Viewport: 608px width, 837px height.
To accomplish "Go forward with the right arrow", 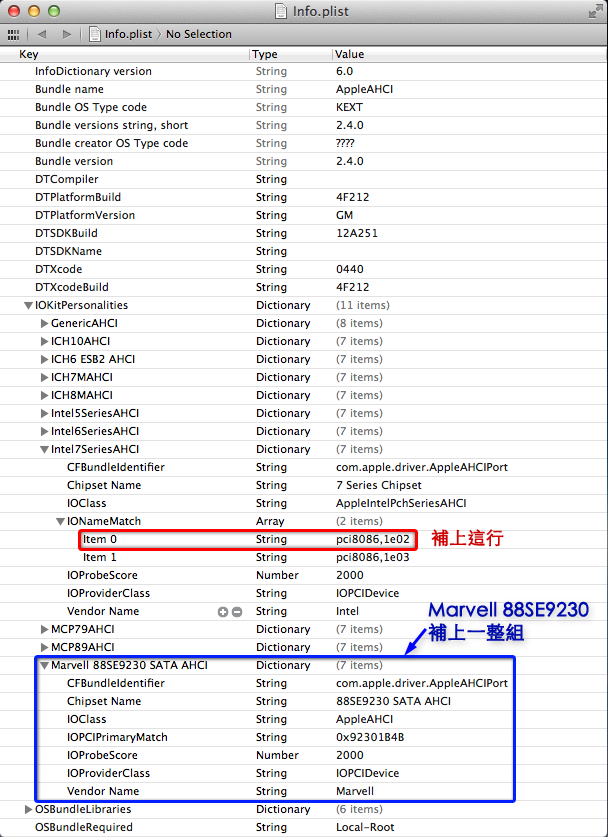I will click(66, 34).
